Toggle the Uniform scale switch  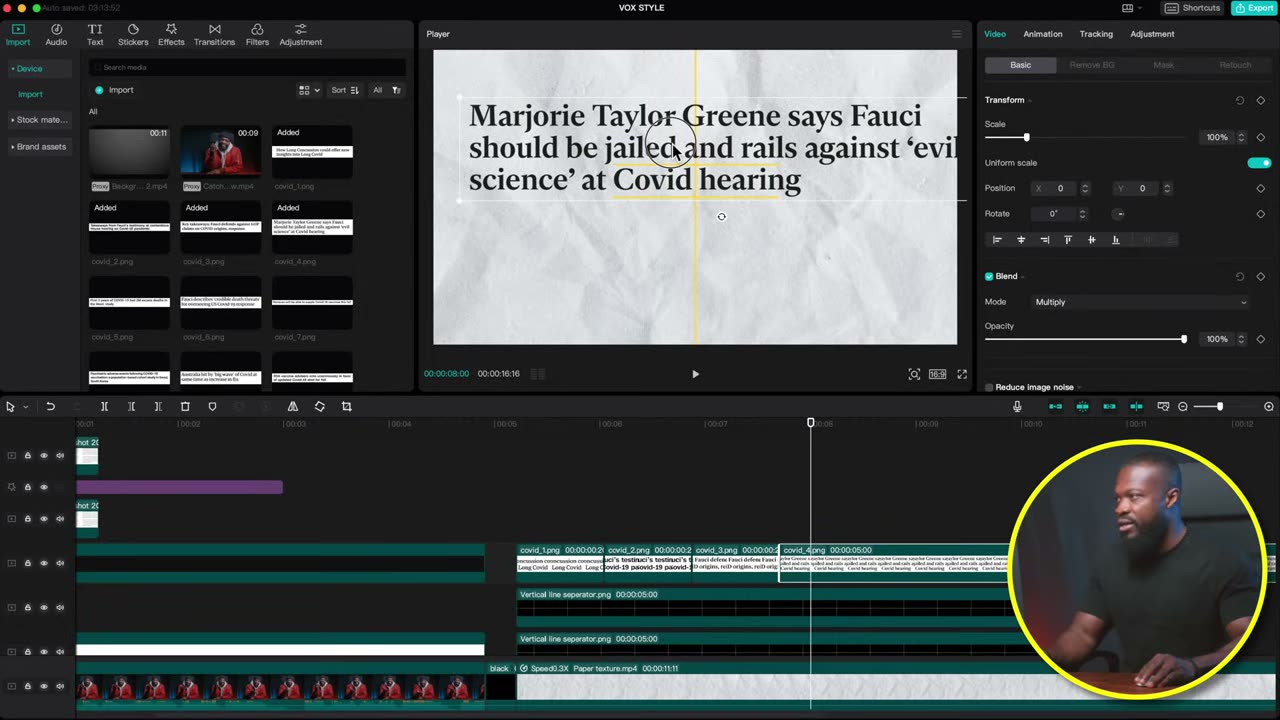1259,163
